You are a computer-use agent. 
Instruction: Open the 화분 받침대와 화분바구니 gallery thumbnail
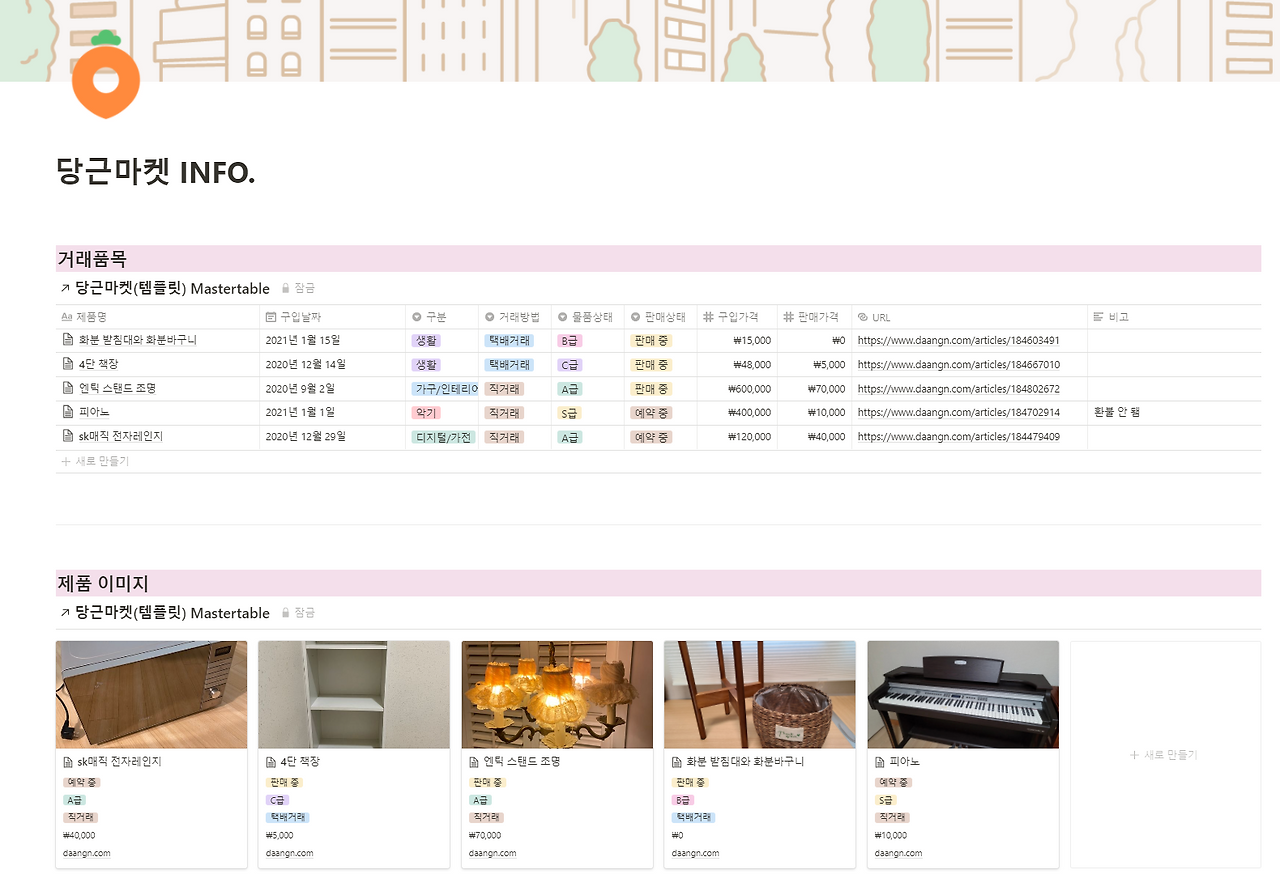(x=760, y=695)
